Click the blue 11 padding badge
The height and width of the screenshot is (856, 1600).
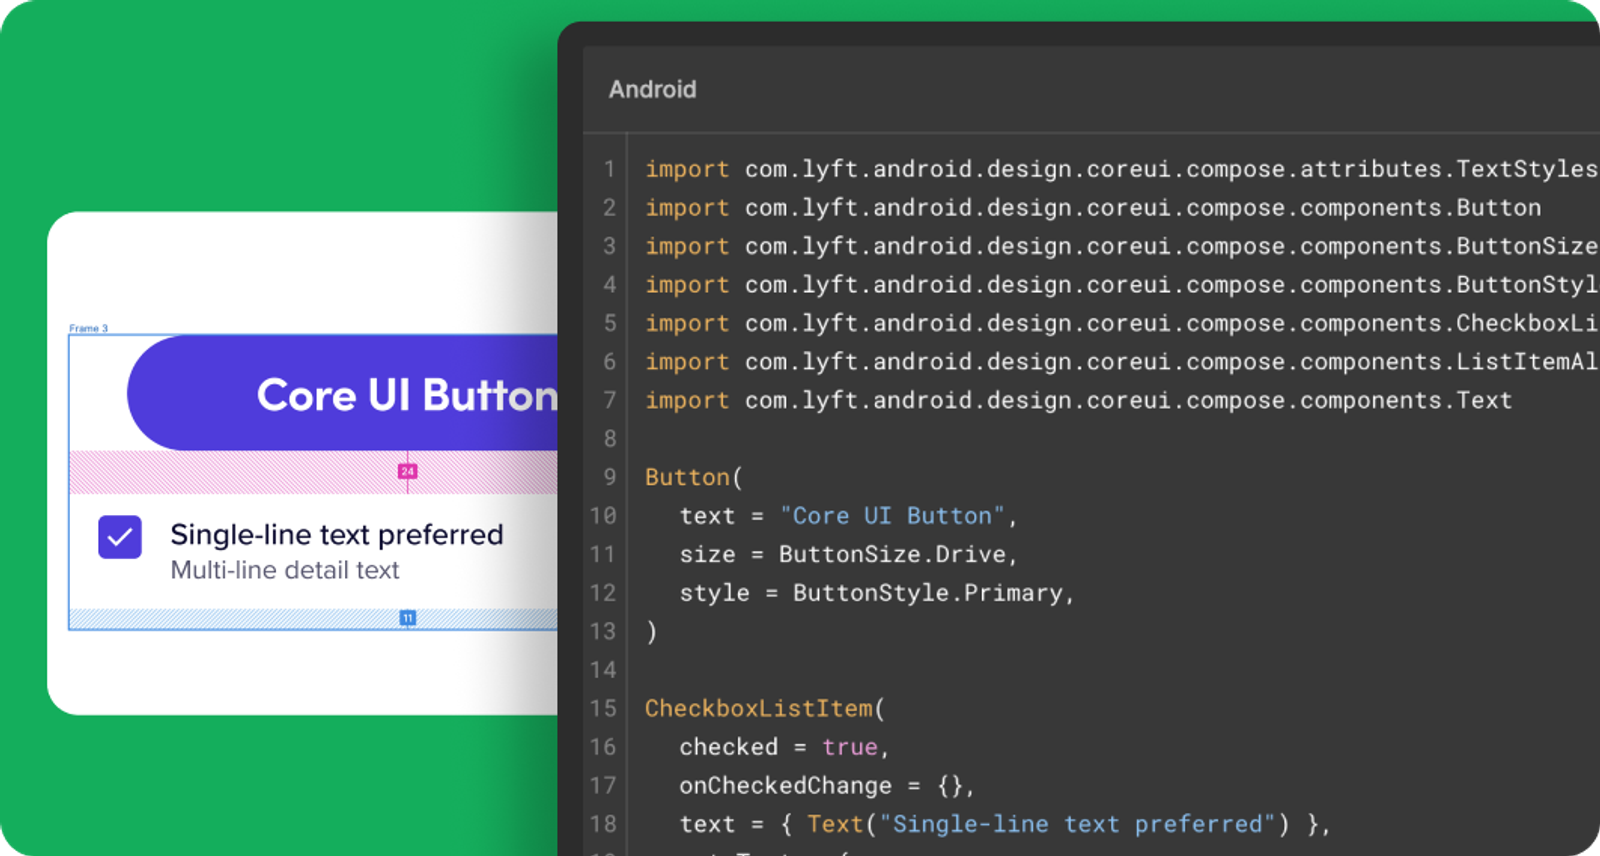(407, 618)
